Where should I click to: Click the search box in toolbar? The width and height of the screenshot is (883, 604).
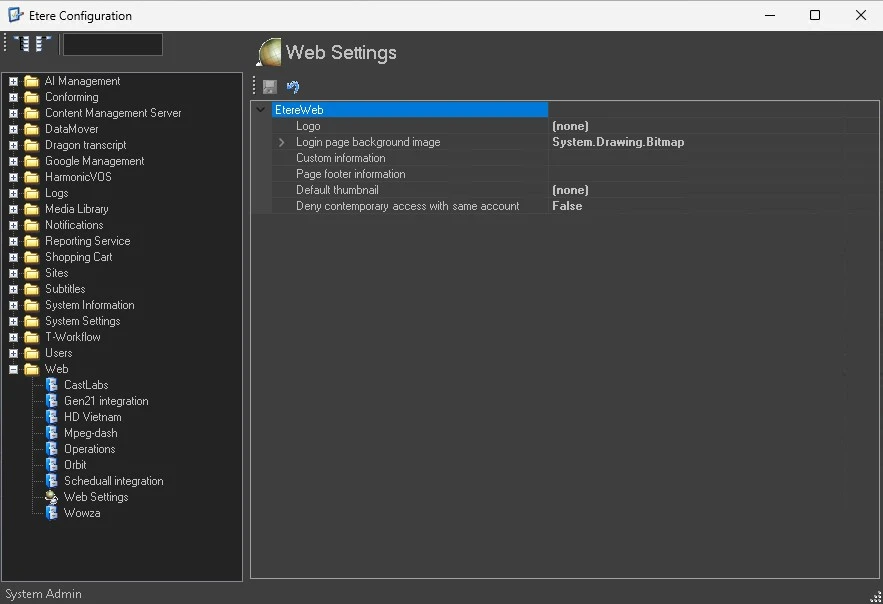point(112,44)
